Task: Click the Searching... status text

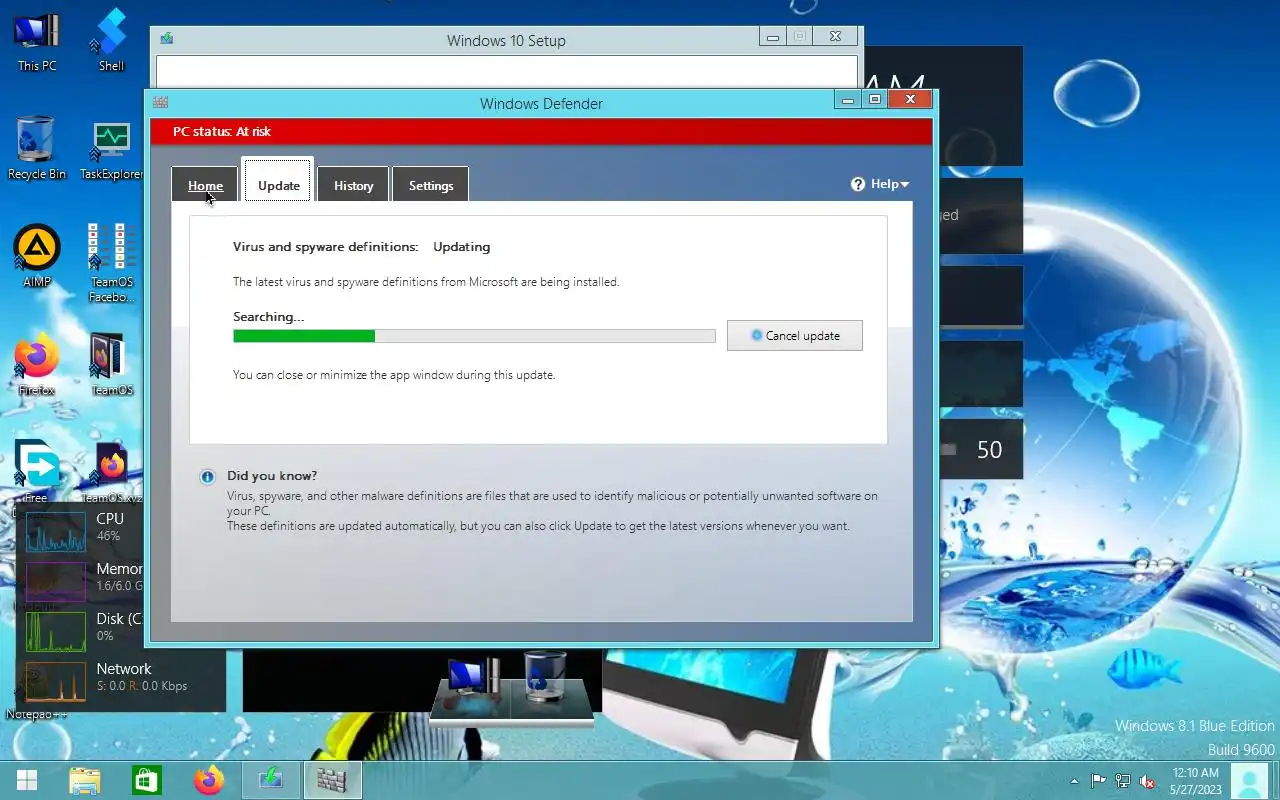Action: point(268,317)
